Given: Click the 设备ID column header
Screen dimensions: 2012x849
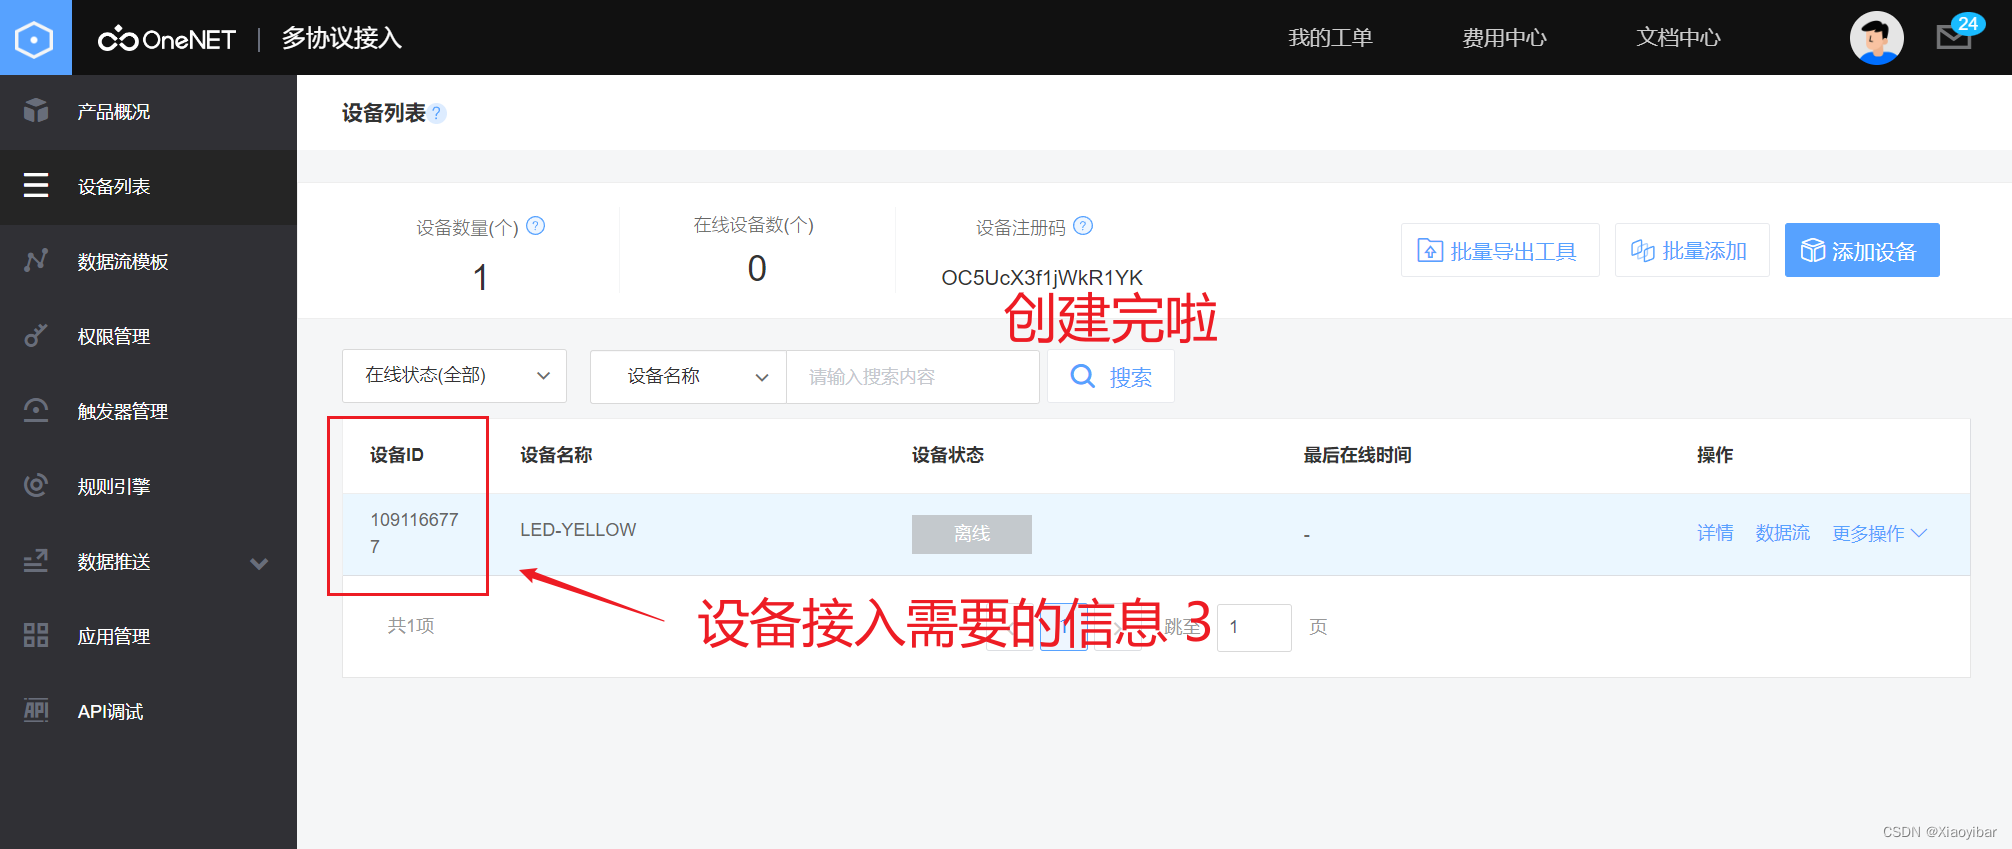Looking at the screenshot, I should point(397,455).
